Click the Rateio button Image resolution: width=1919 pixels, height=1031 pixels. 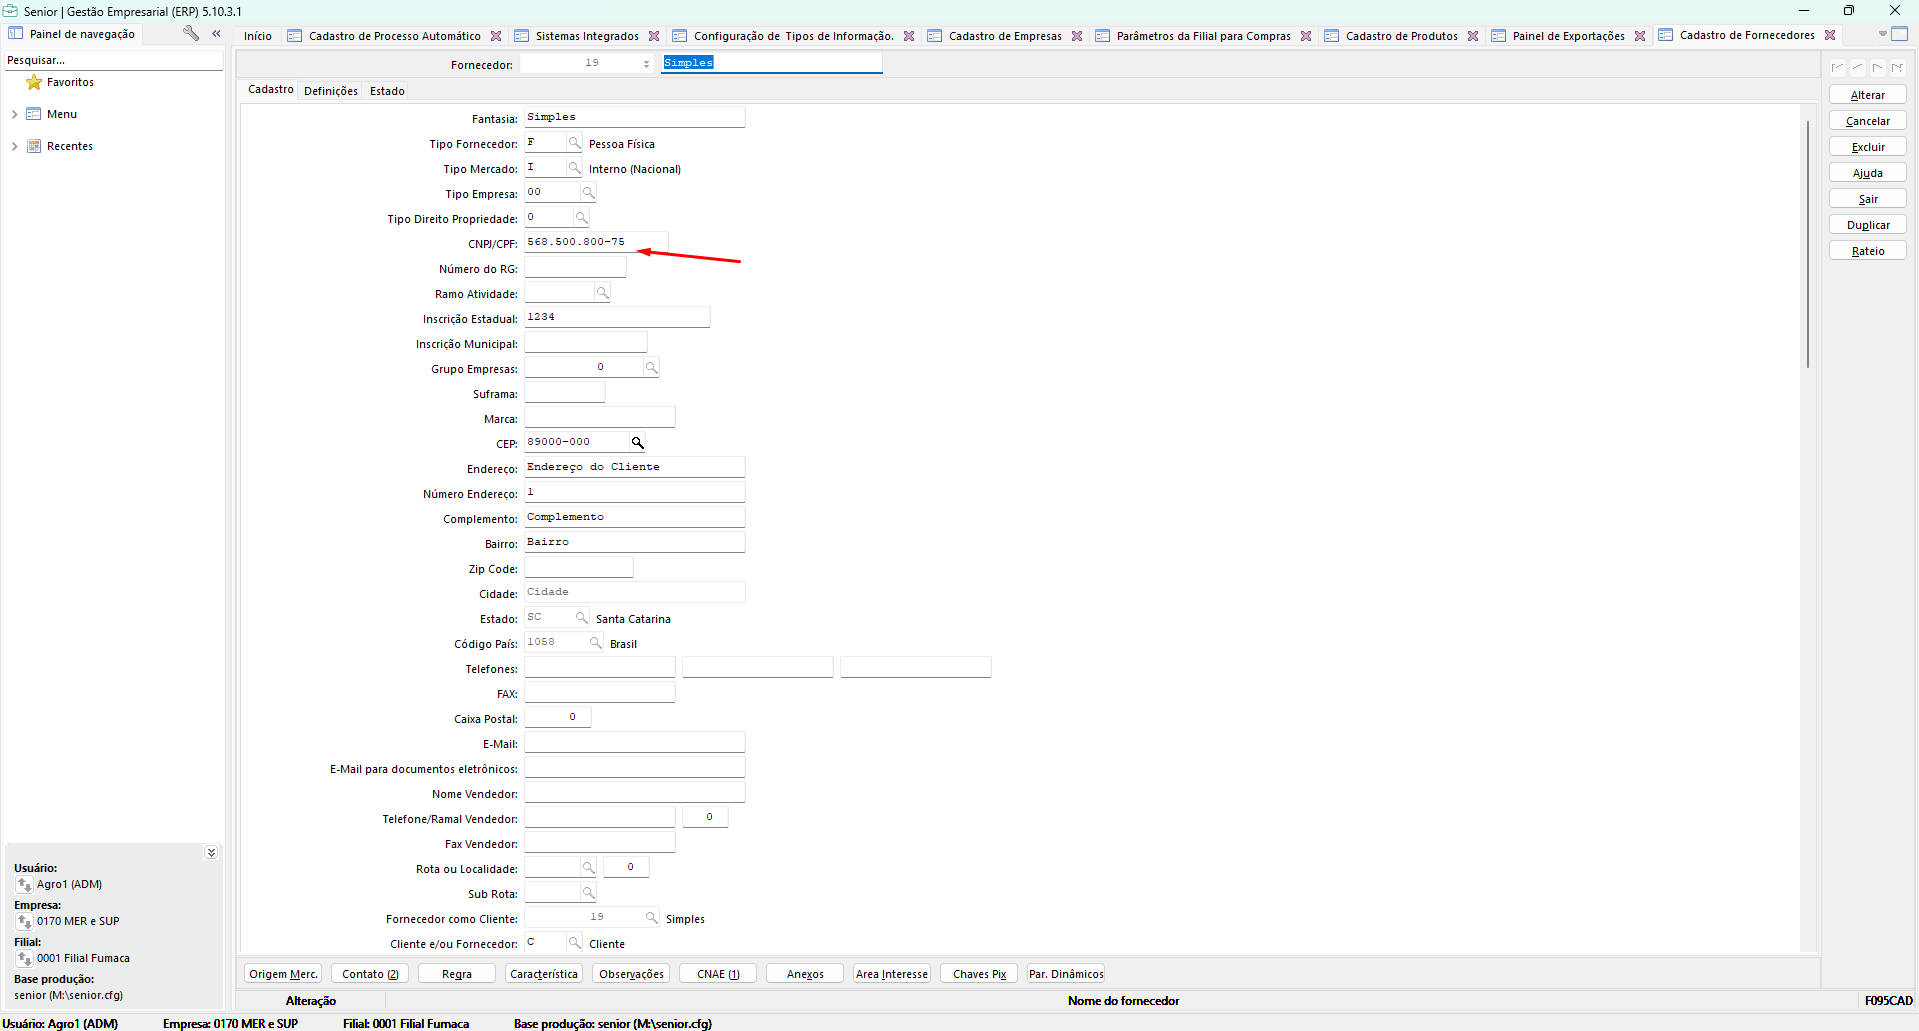pos(1867,251)
